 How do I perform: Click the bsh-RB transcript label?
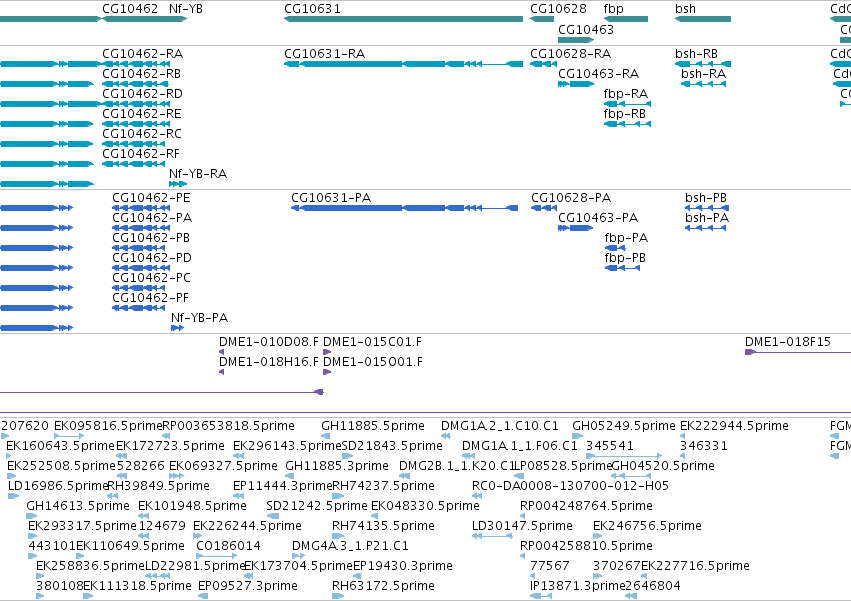[x=696, y=54]
